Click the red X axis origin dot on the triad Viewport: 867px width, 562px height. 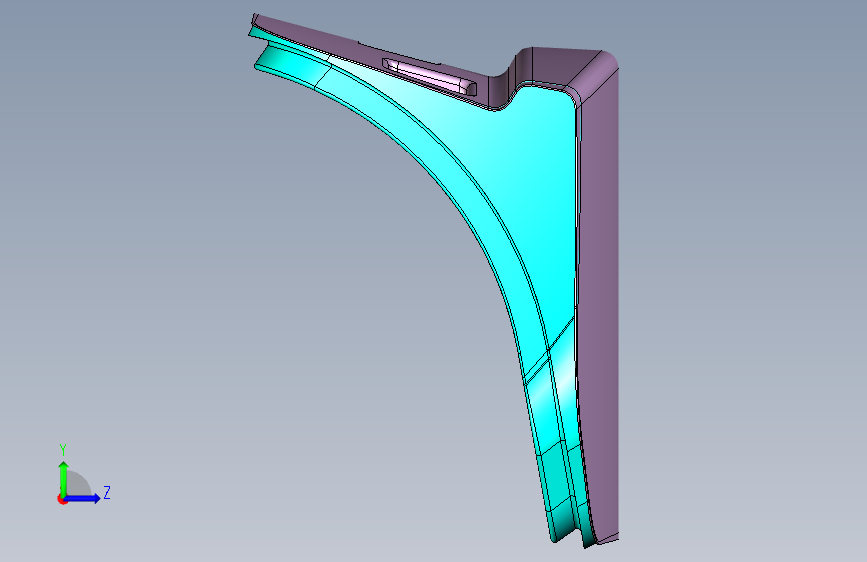tap(62, 499)
